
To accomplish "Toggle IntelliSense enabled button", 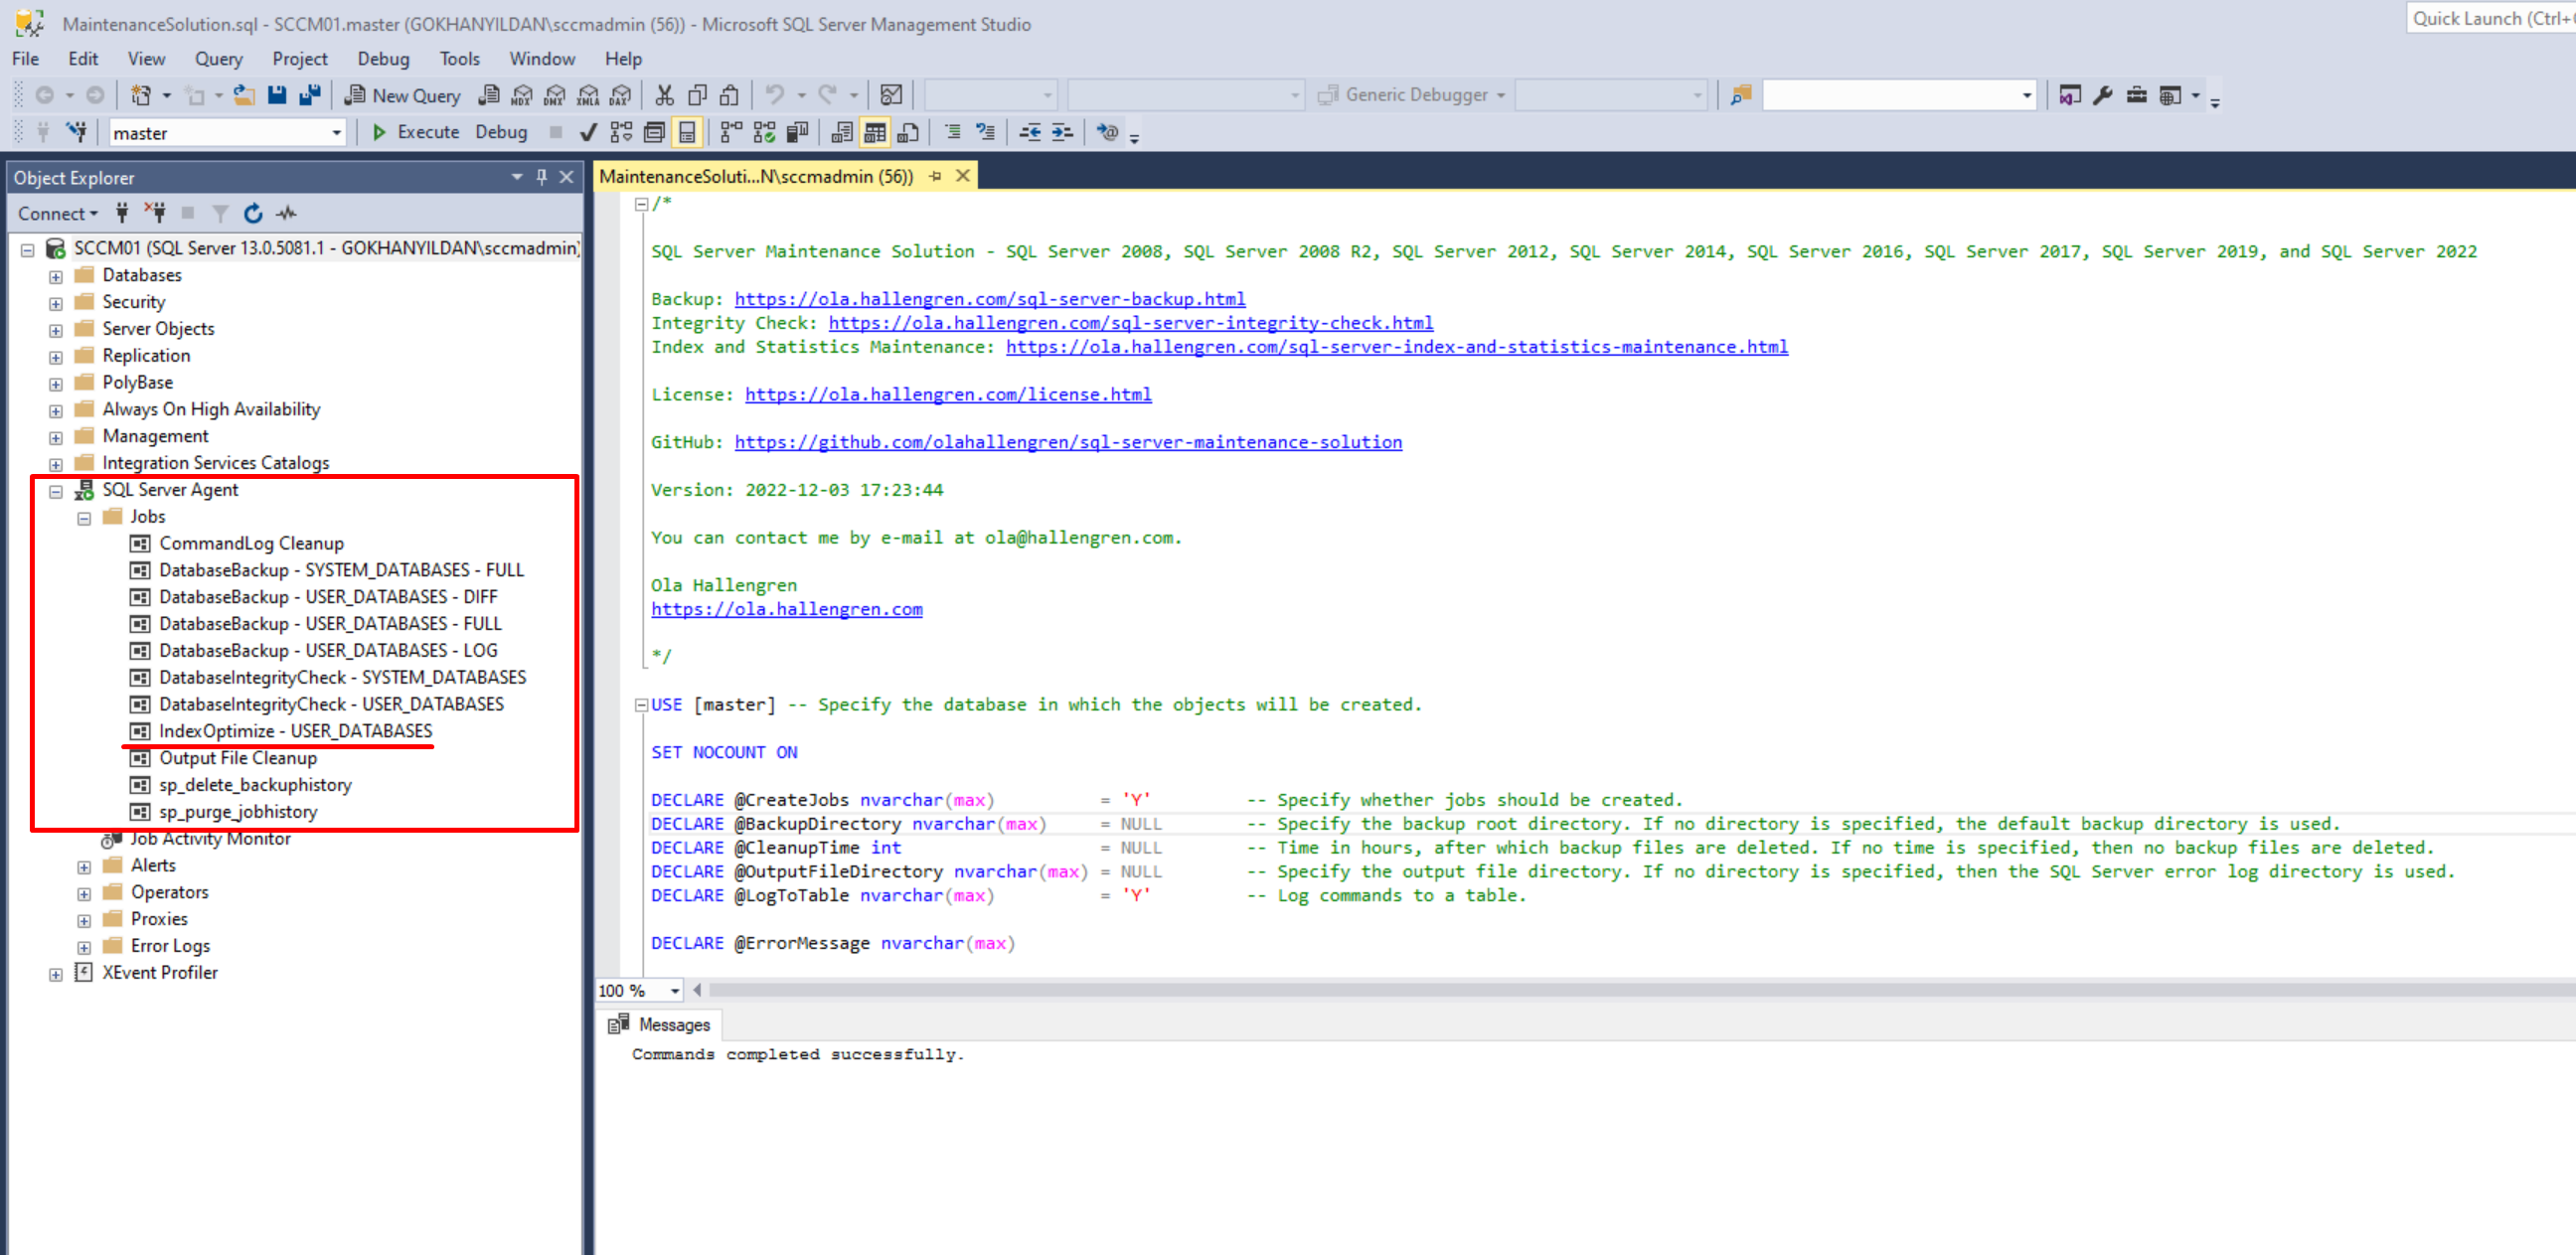I will (687, 132).
